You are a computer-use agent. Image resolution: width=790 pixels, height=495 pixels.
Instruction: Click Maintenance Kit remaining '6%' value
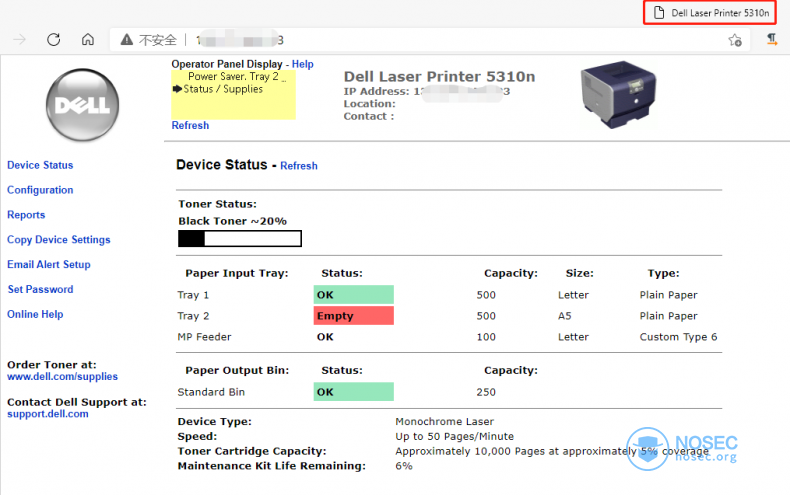tap(404, 466)
